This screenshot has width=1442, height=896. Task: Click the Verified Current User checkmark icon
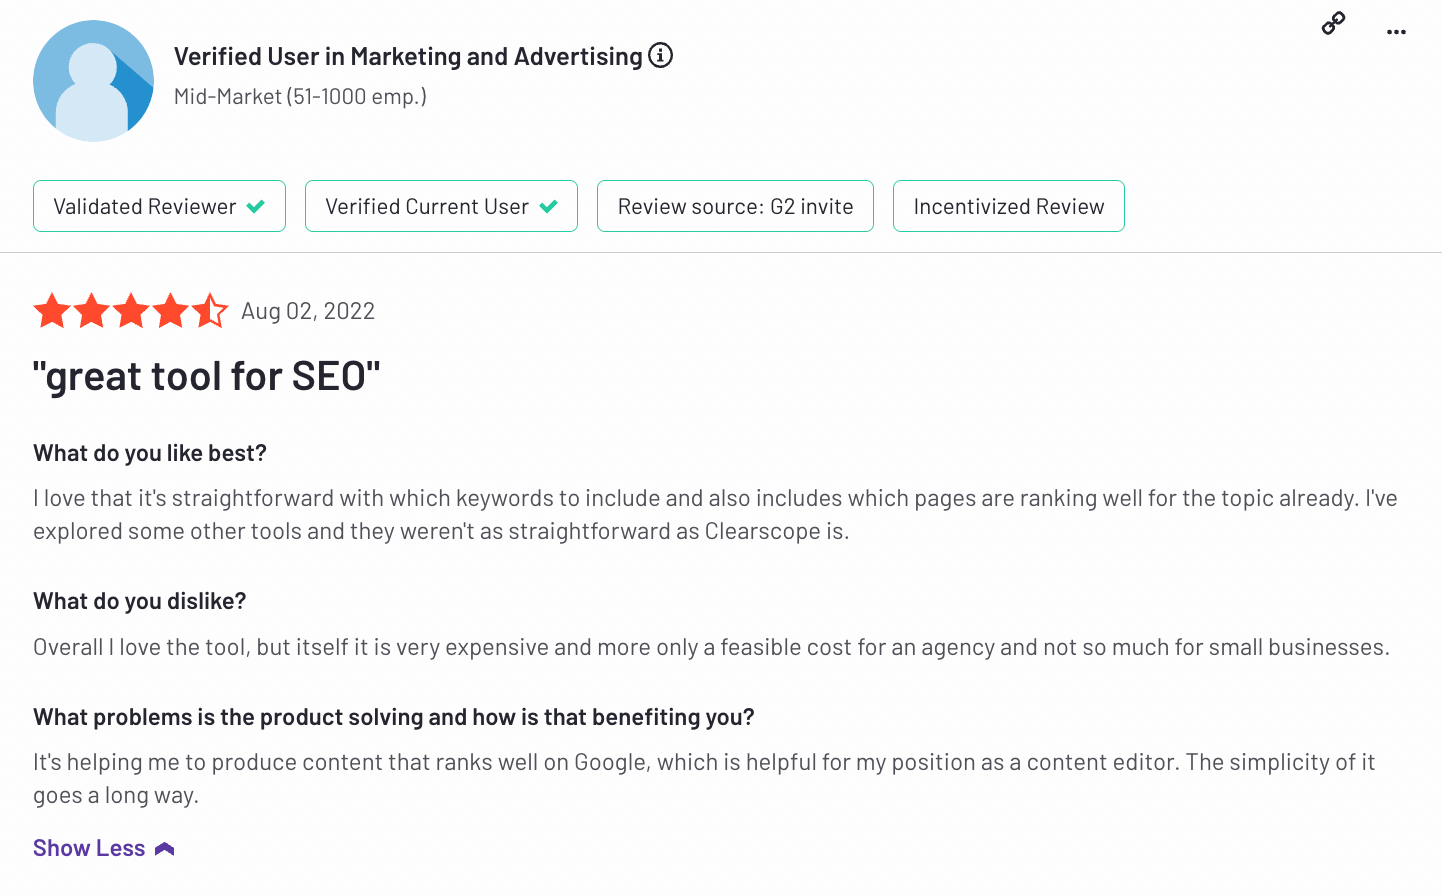pyautogui.click(x=548, y=206)
